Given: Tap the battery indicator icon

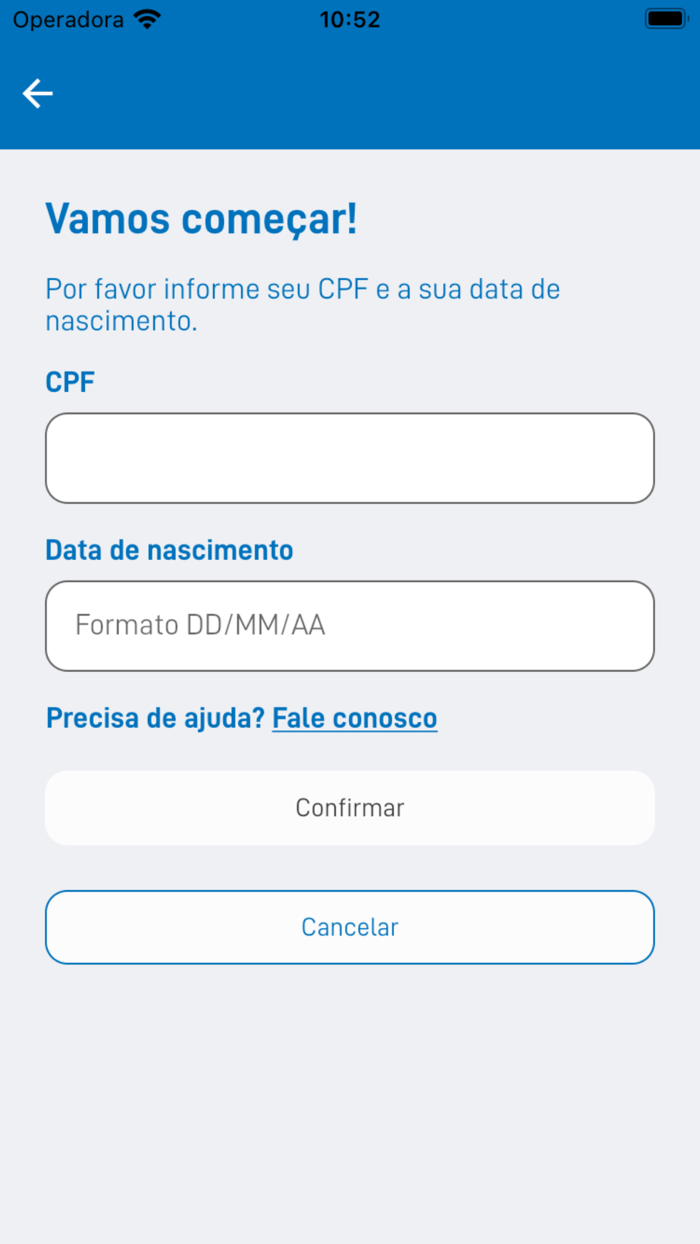Looking at the screenshot, I should pyautogui.click(x=665, y=17).
